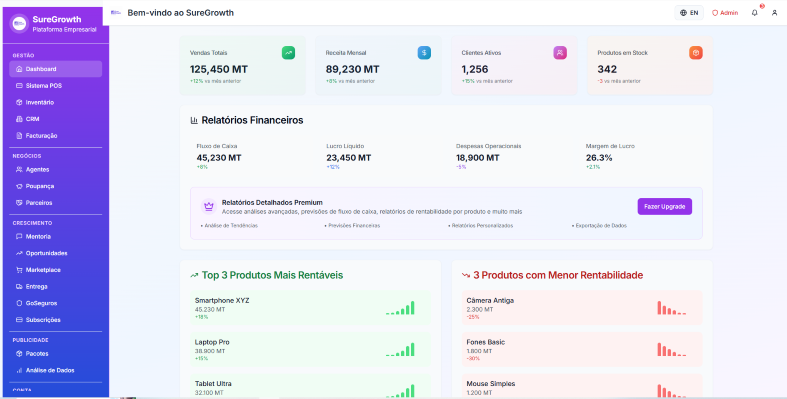Viewport: 787px width, 399px height.
Task: Click the Previsões Financeiras feature text
Action: (353, 226)
